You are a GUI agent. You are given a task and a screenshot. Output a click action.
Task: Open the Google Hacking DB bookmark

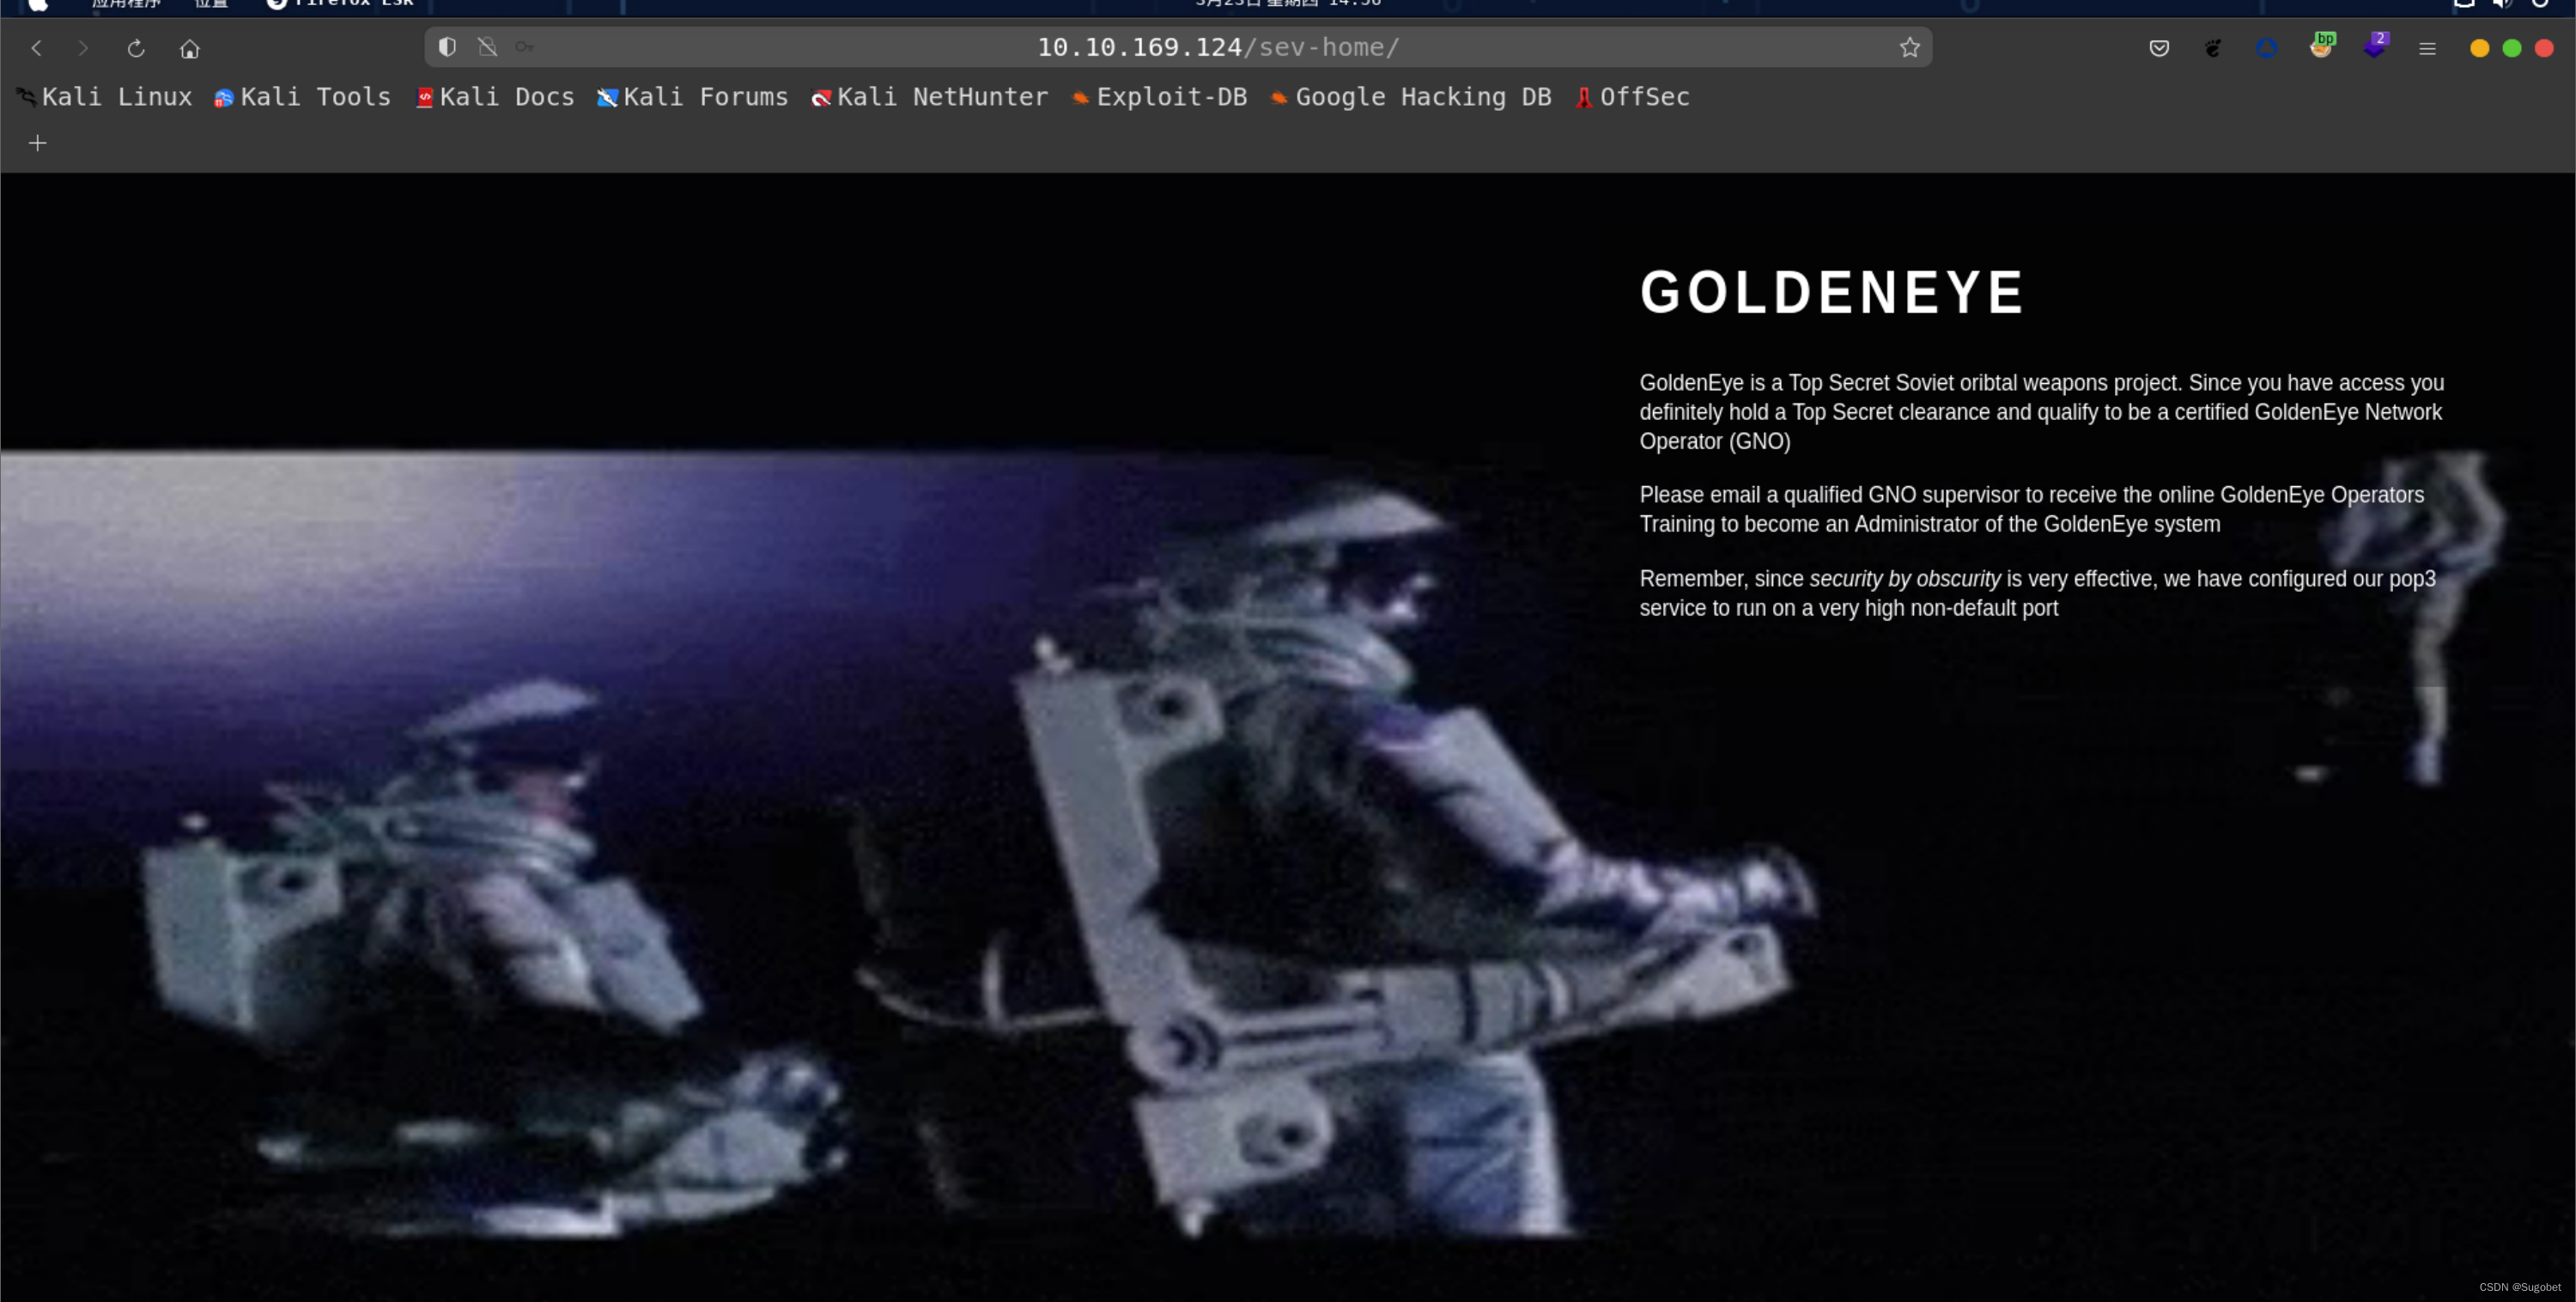click(1410, 97)
